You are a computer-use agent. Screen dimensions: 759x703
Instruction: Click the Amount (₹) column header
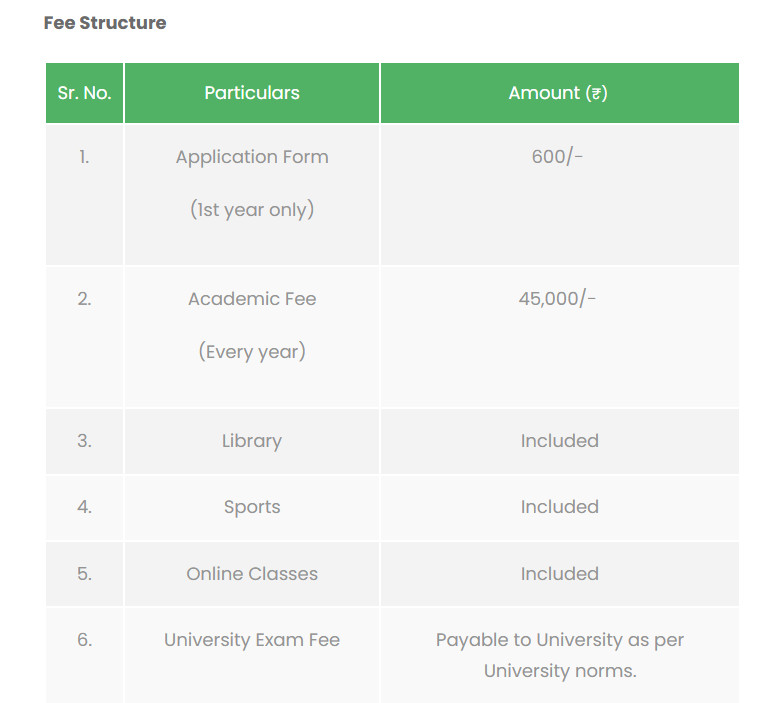tap(558, 93)
